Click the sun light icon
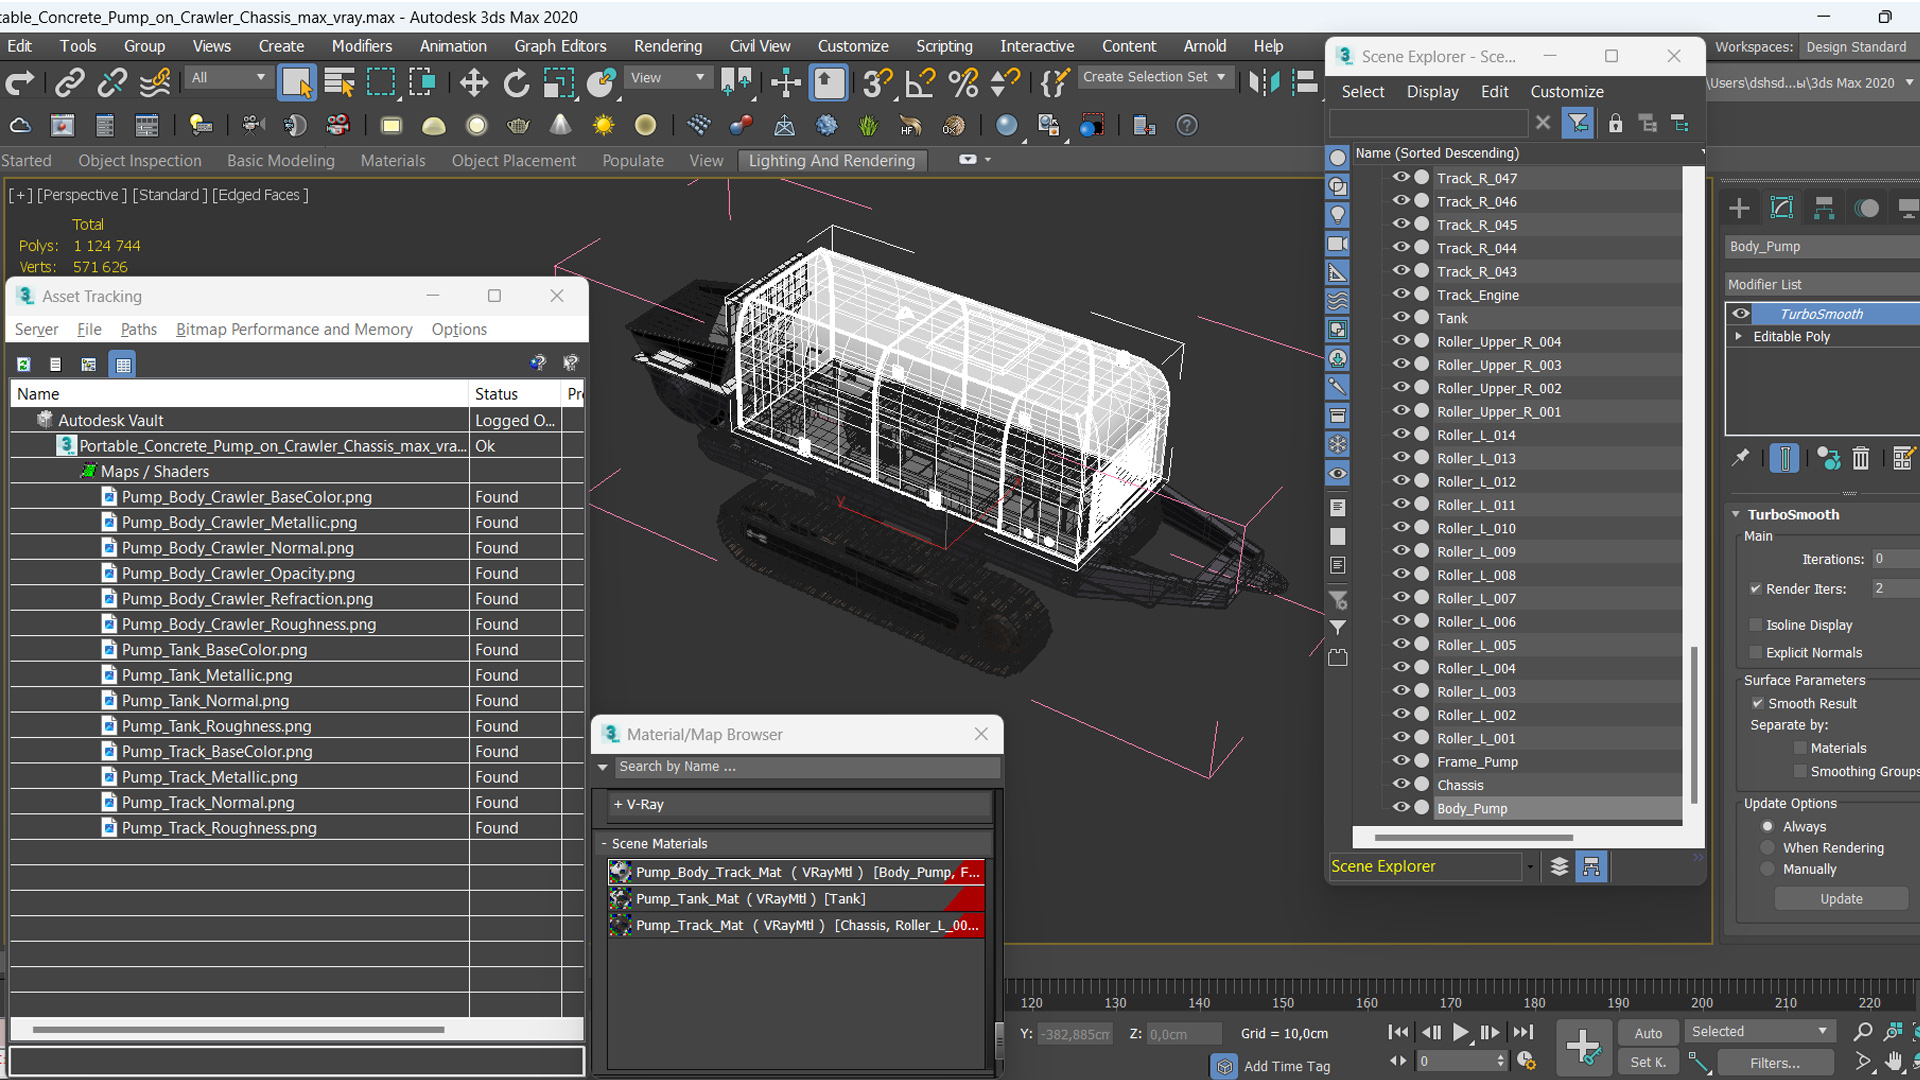 [603, 126]
